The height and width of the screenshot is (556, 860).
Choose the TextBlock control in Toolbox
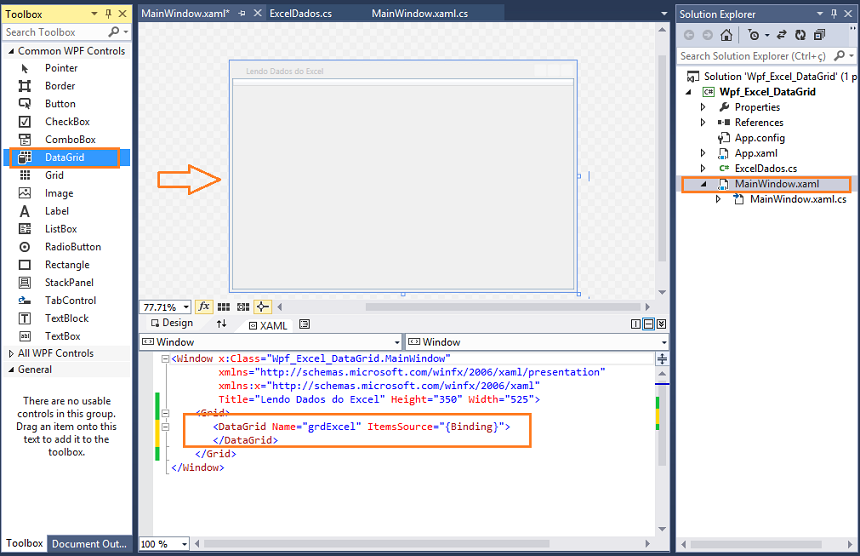(x=67, y=318)
